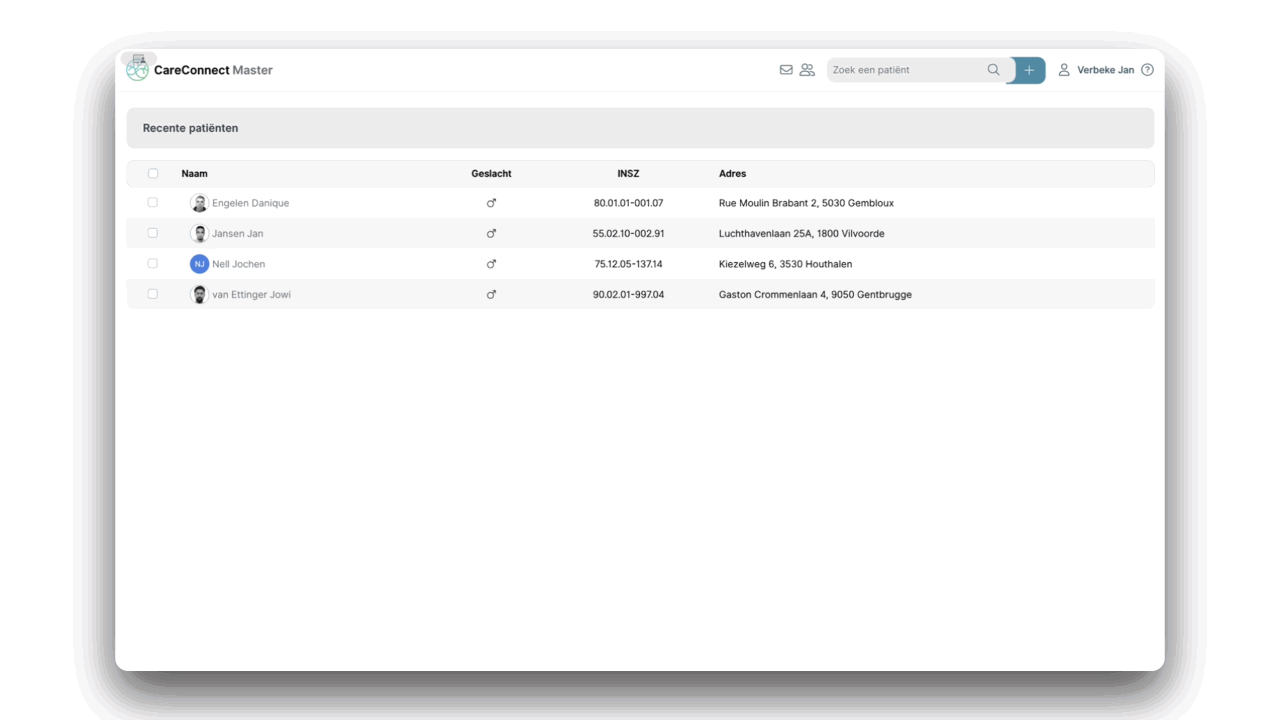Click the CareConnect logo

137,68
